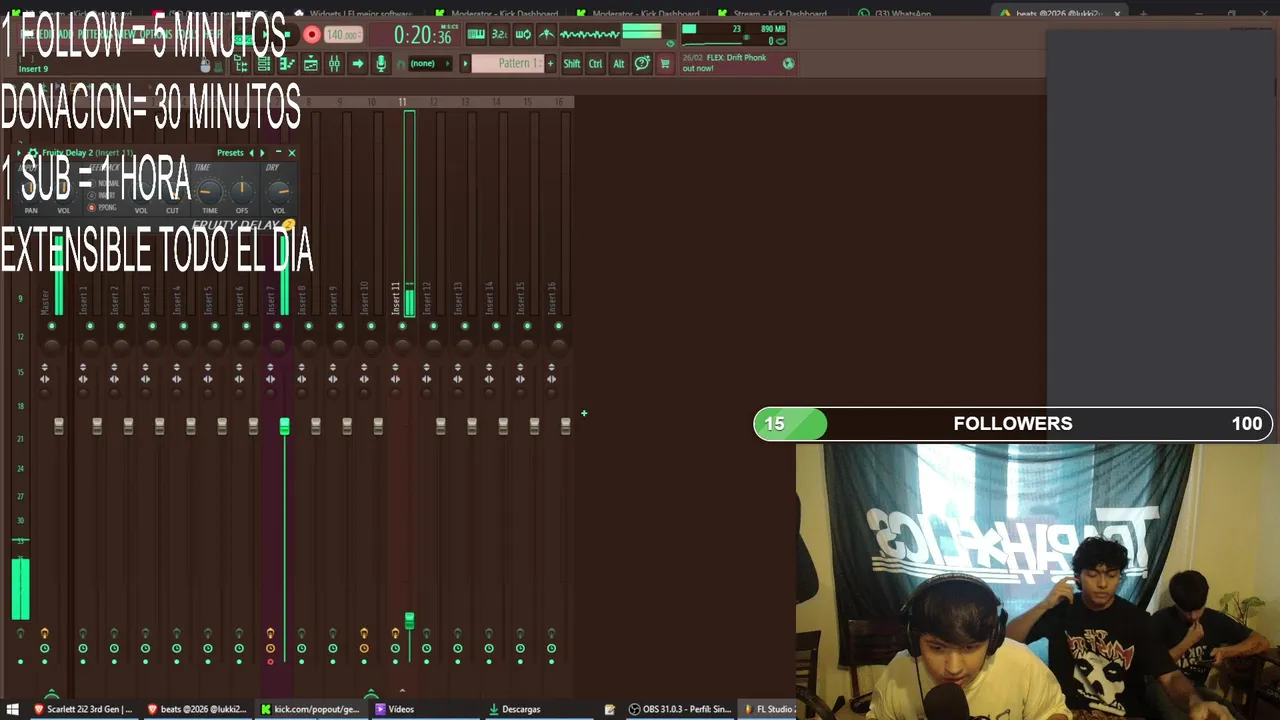Click stereo flip arrows on Insert 3
The width and height of the screenshot is (1280, 720).
click(145, 379)
